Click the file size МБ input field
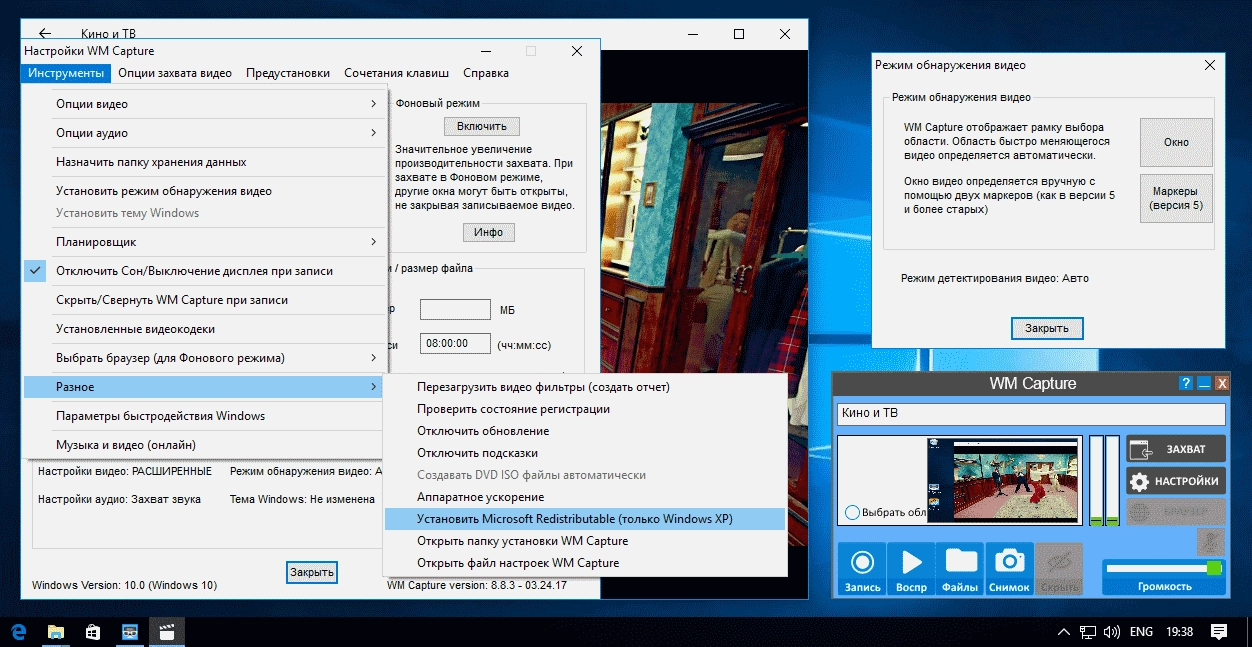 click(x=455, y=310)
